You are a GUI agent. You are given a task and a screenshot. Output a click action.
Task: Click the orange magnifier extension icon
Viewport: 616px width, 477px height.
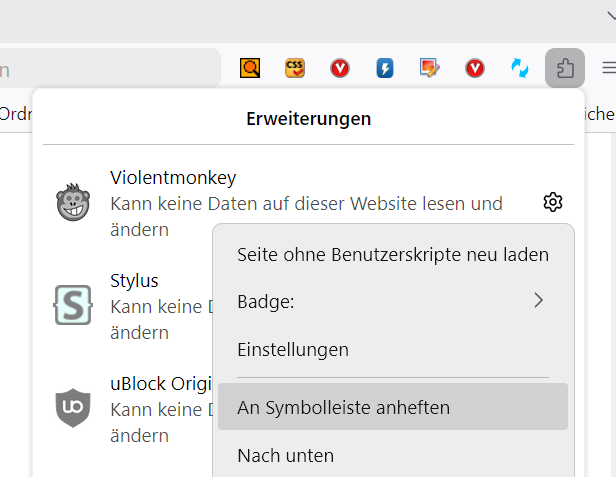250,68
